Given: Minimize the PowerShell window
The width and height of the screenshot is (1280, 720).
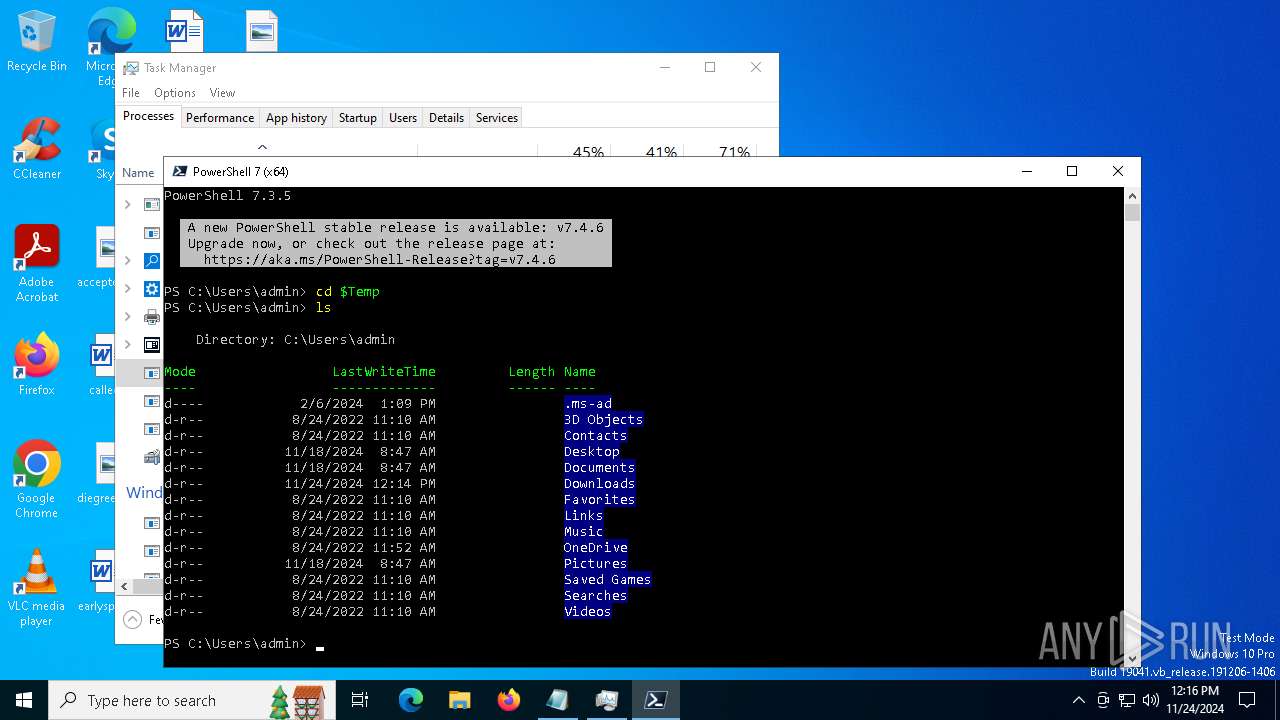Looking at the screenshot, I should (1026, 171).
